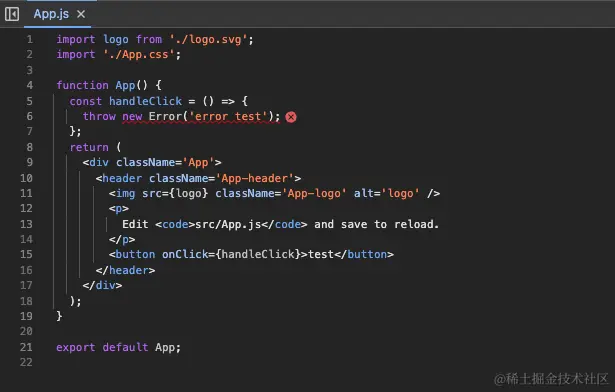Click line number 4 in the gutter

tap(29, 85)
